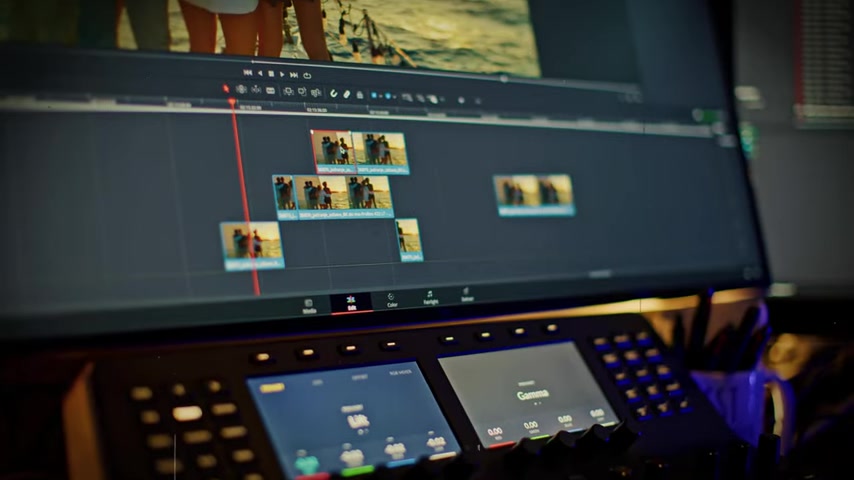854x480 pixels.
Task: Click the Replace Clip toolbar icon
Action: coord(316,93)
